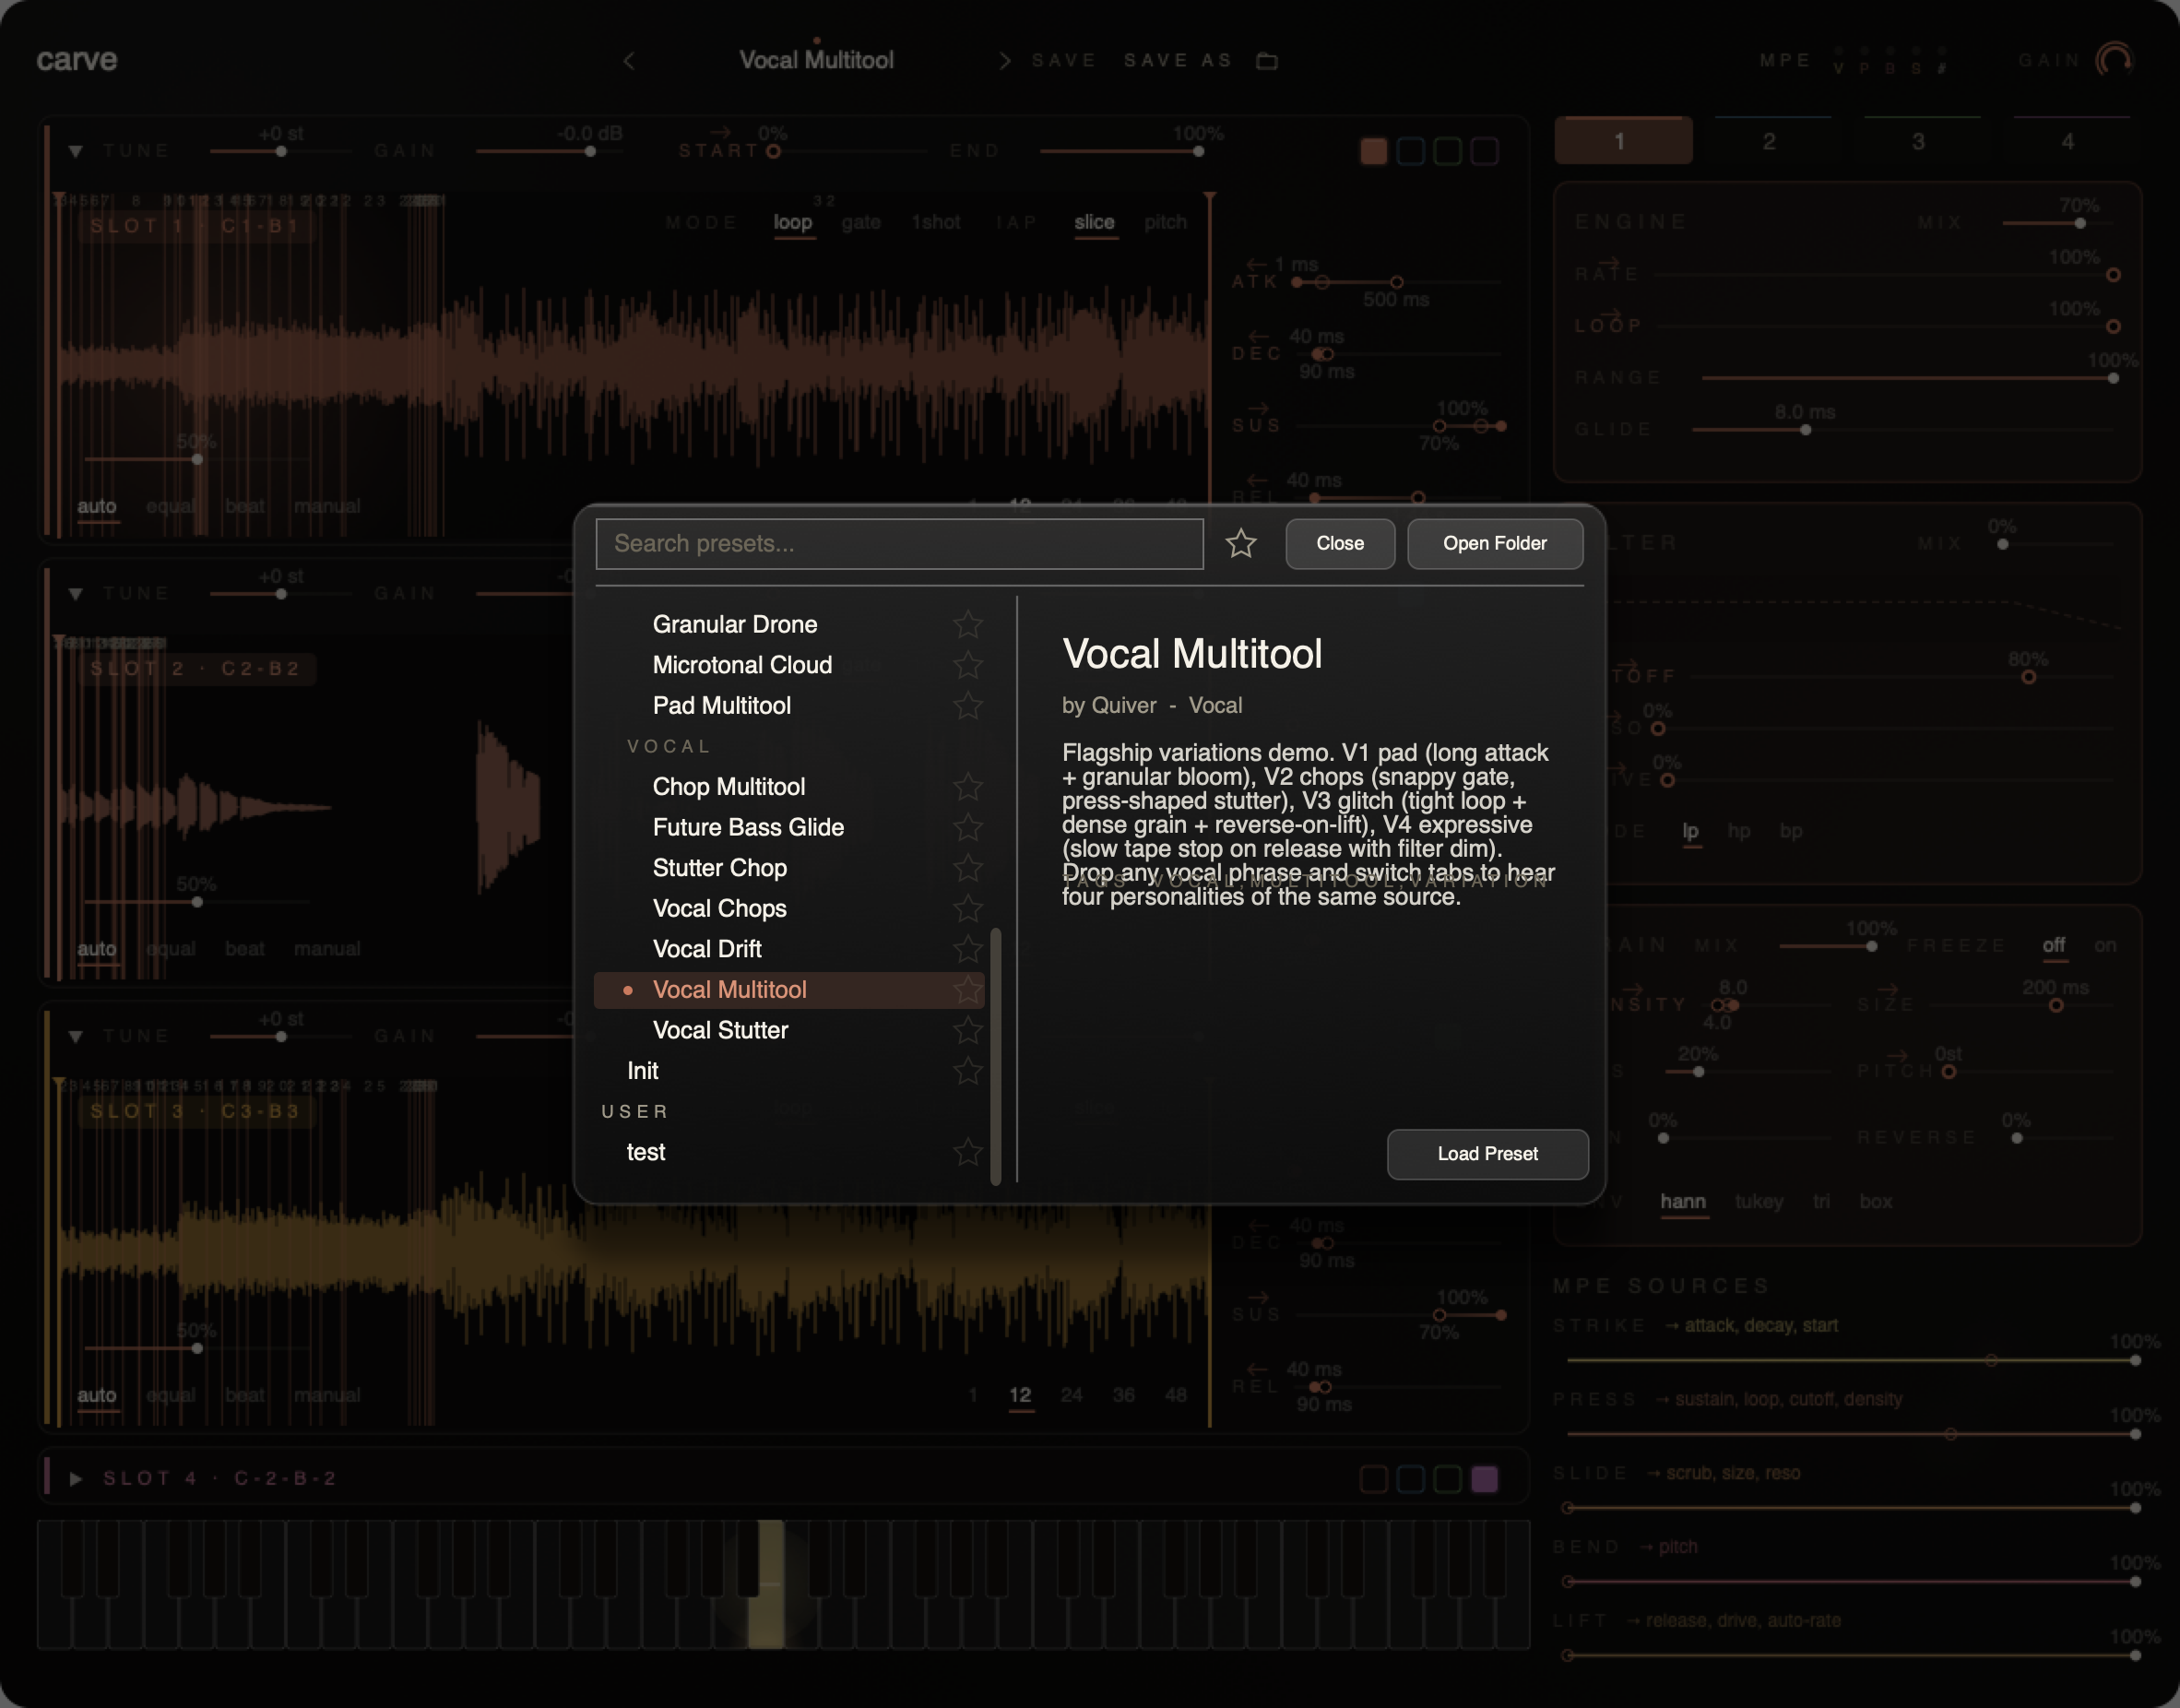
Task: Switch to variation tab 1
Action: pyautogui.click(x=1622, y=140)
